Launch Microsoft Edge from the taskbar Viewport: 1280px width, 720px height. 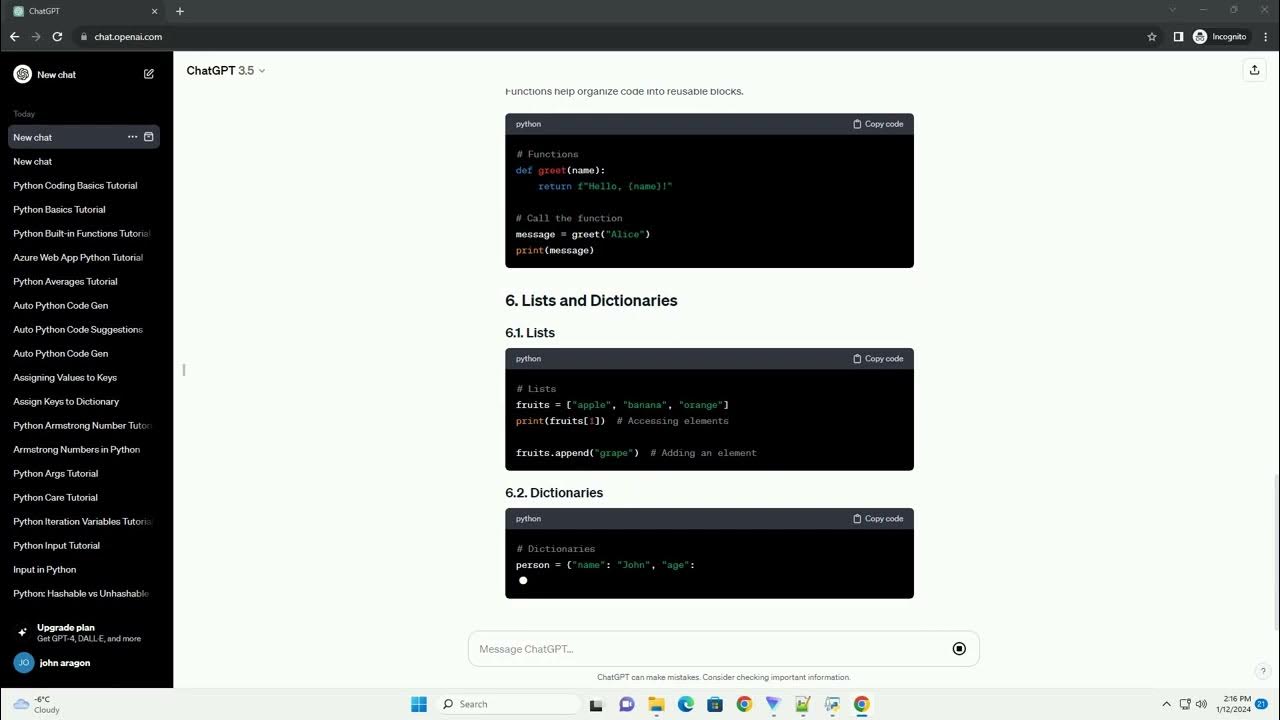[686, 704]
